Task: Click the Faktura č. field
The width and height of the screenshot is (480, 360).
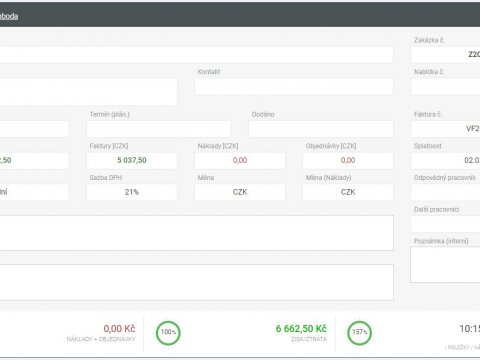Action: [x=446, y=129]
